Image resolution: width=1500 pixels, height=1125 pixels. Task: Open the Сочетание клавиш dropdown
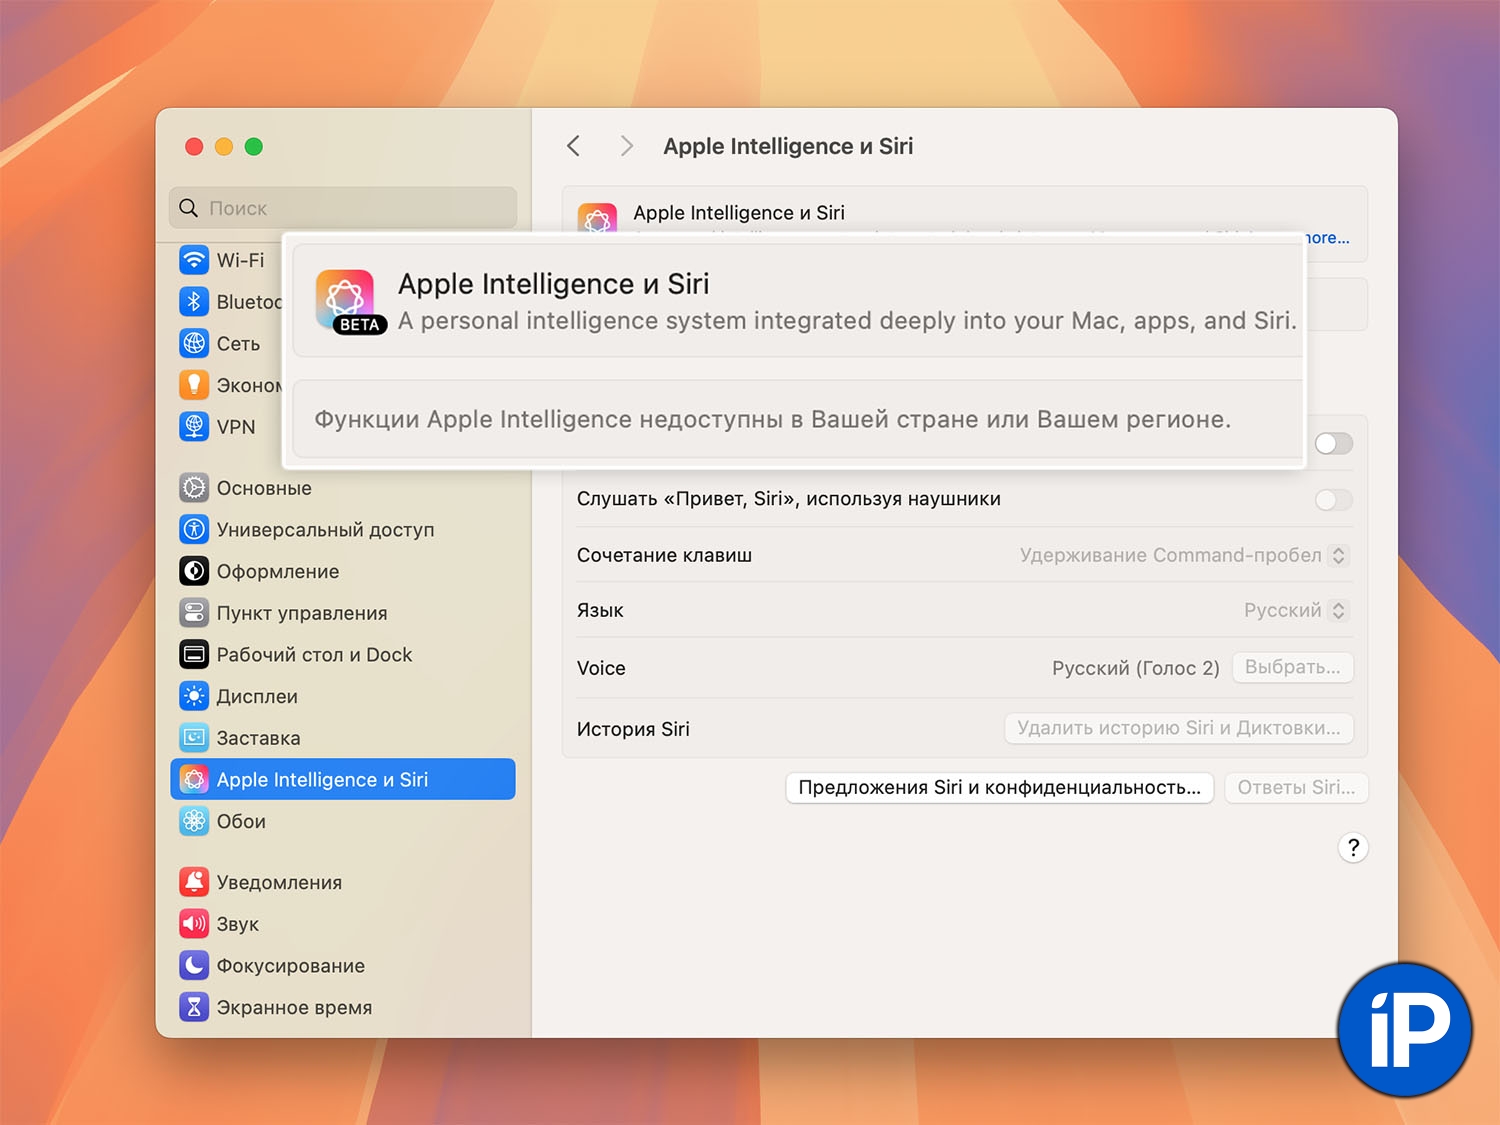point(1338,555)
